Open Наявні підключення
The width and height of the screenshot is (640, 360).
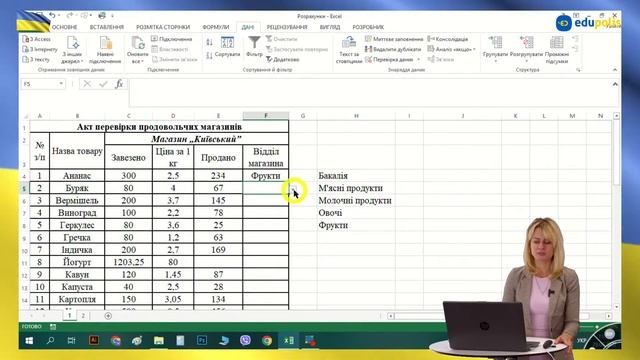105,50
